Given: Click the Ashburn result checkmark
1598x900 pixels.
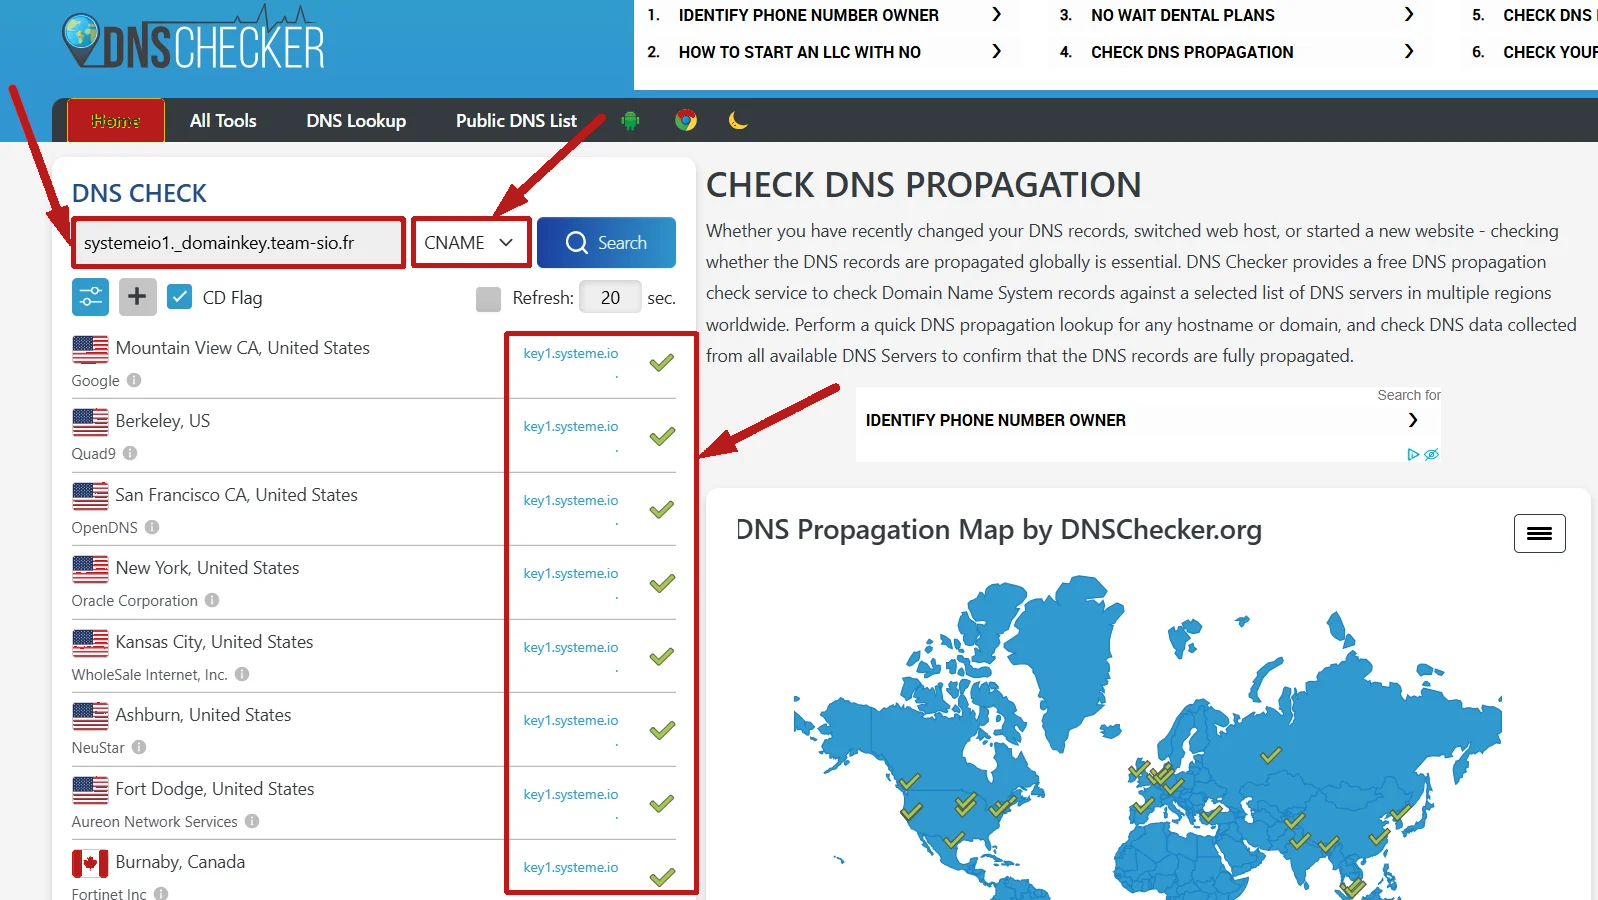Looking at the screenshot, I should (661, 730).
